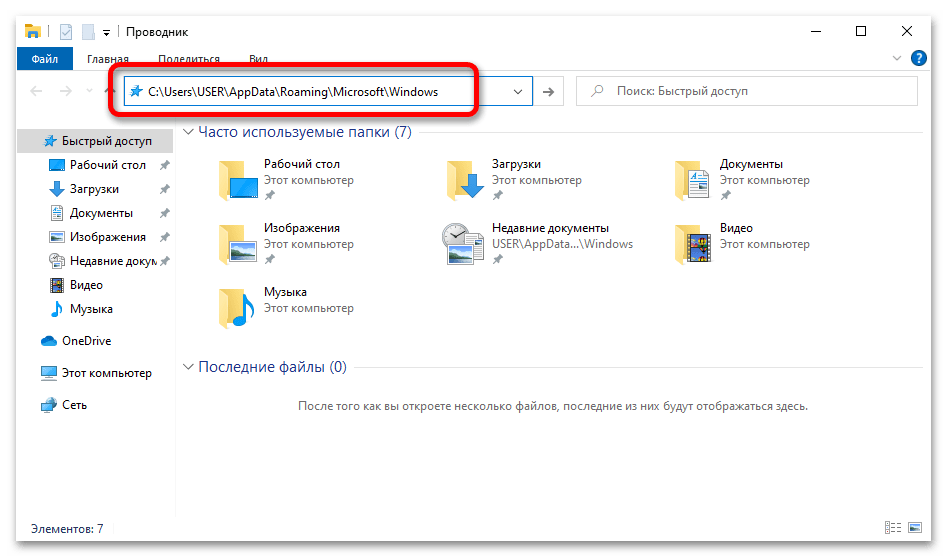Select Рабочий стол in navigation pane

point(97,165)
